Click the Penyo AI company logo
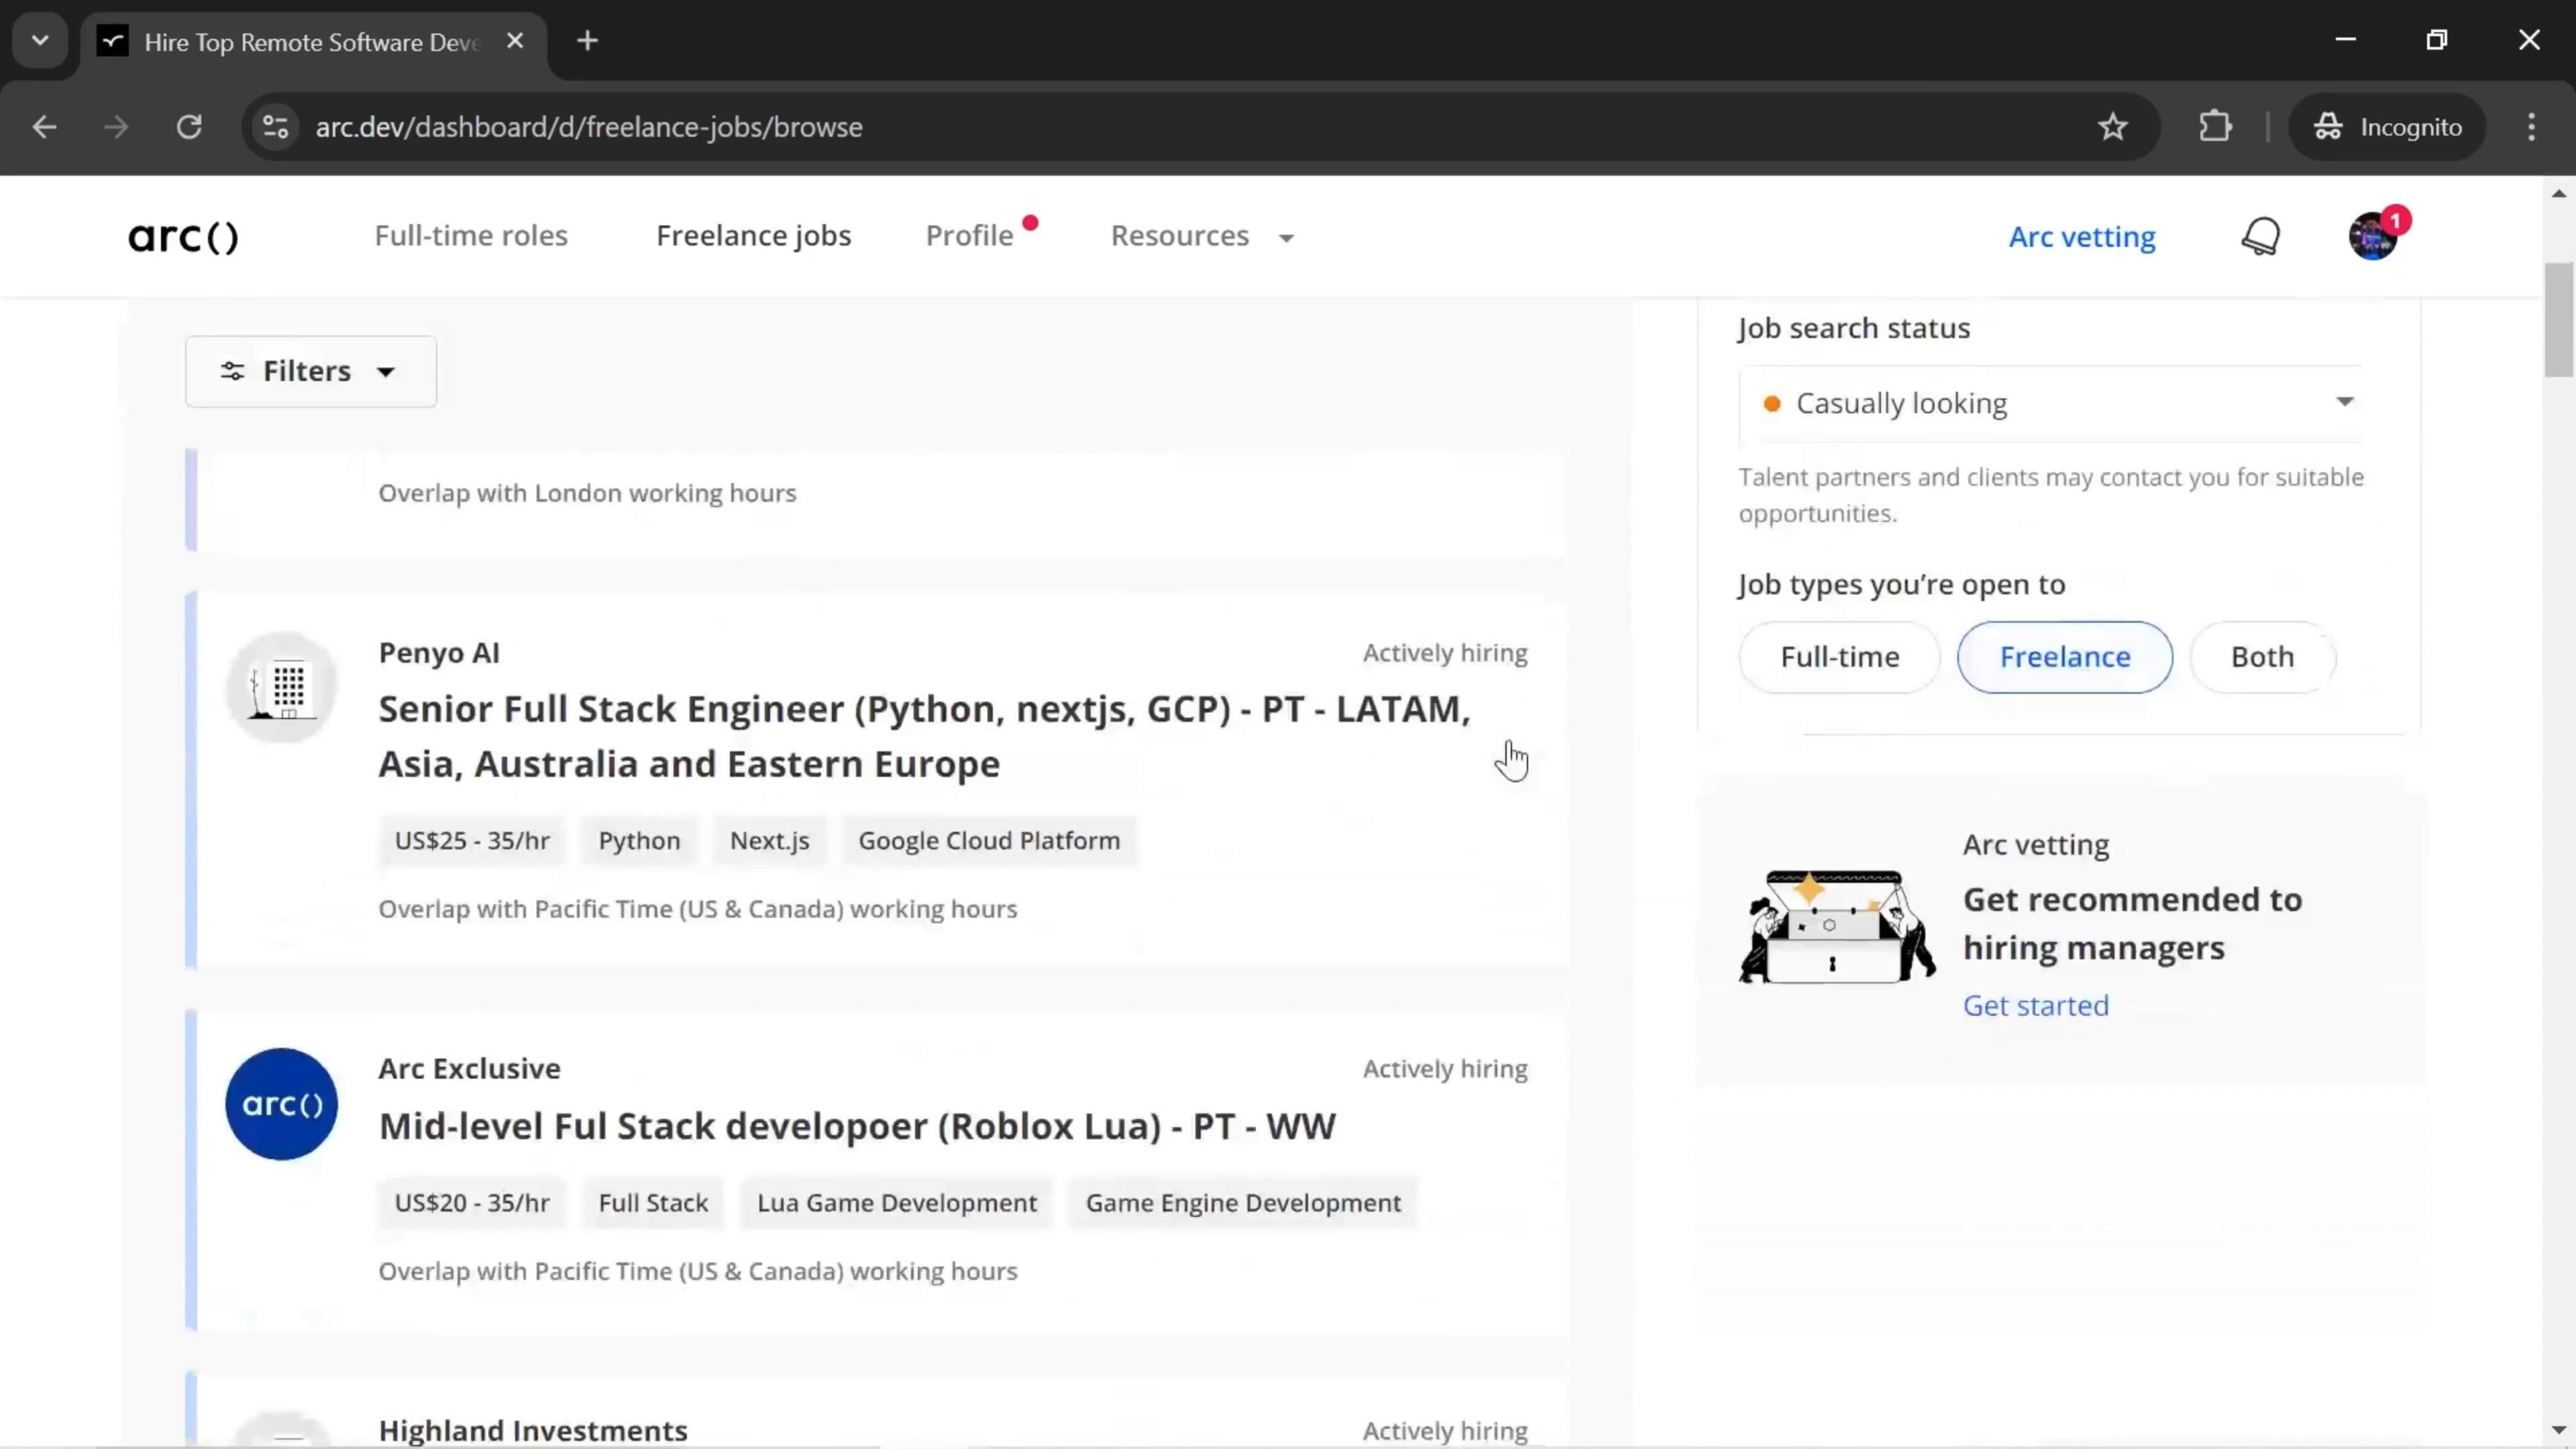 282,687
